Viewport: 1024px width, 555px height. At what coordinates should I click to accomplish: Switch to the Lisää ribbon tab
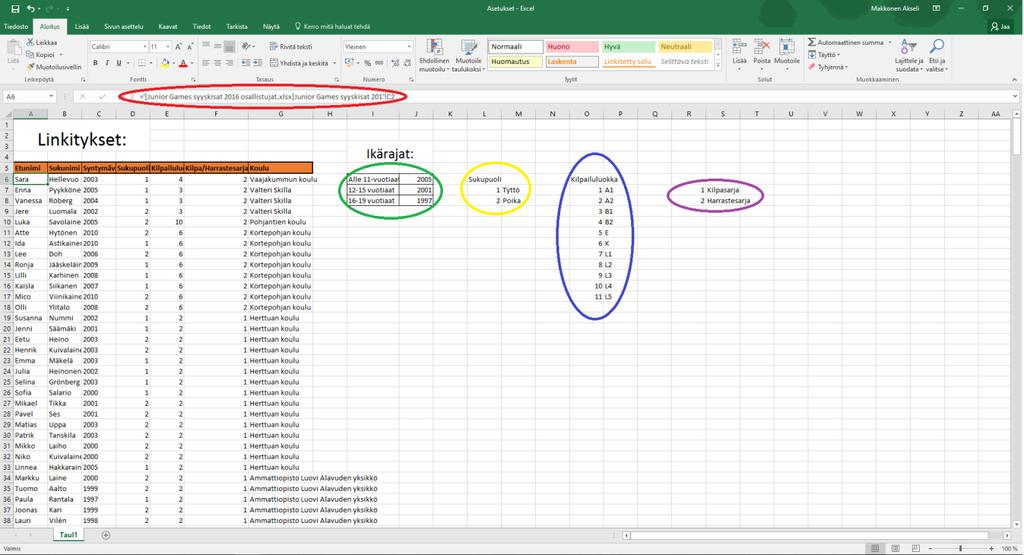82,27
